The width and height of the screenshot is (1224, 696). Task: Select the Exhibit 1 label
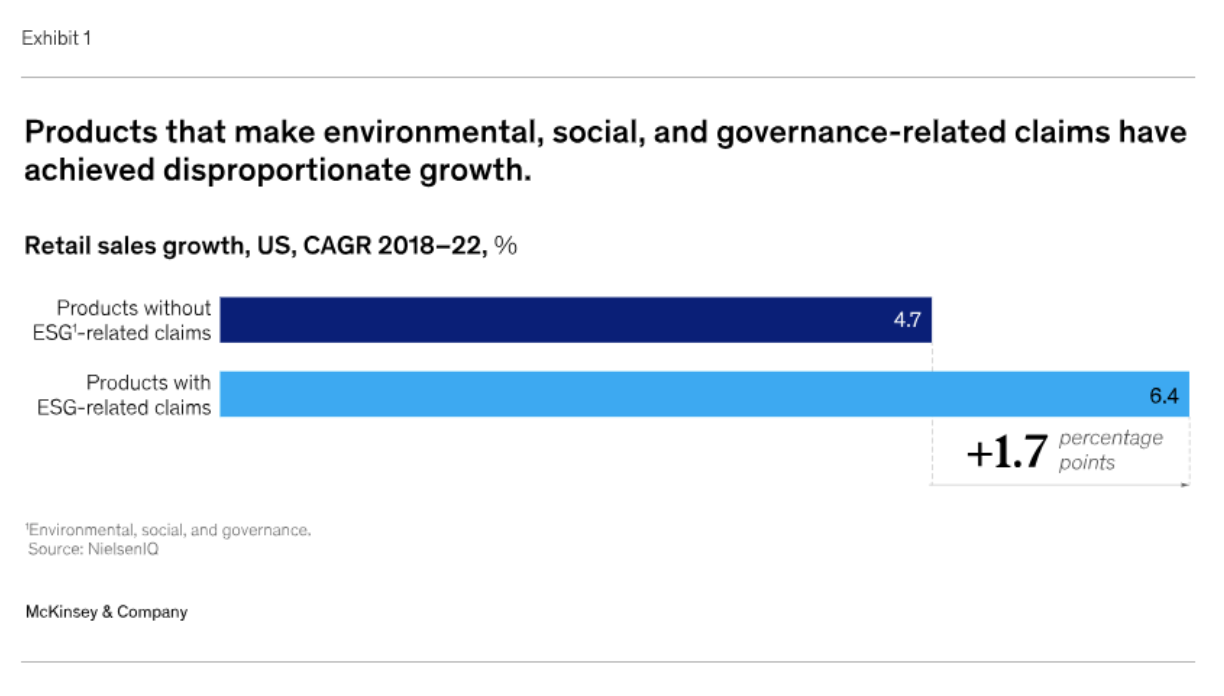pyautogui.click(x=57, y=39)
